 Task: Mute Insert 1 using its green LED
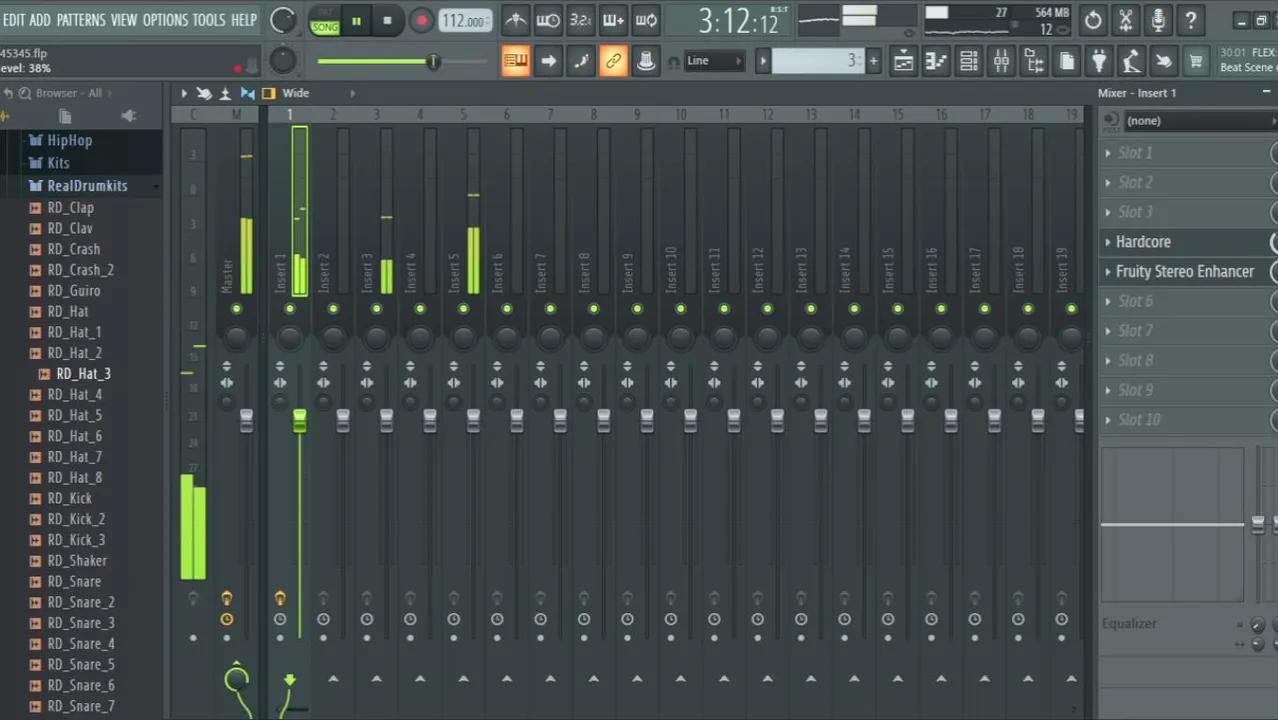pos(289,309)
